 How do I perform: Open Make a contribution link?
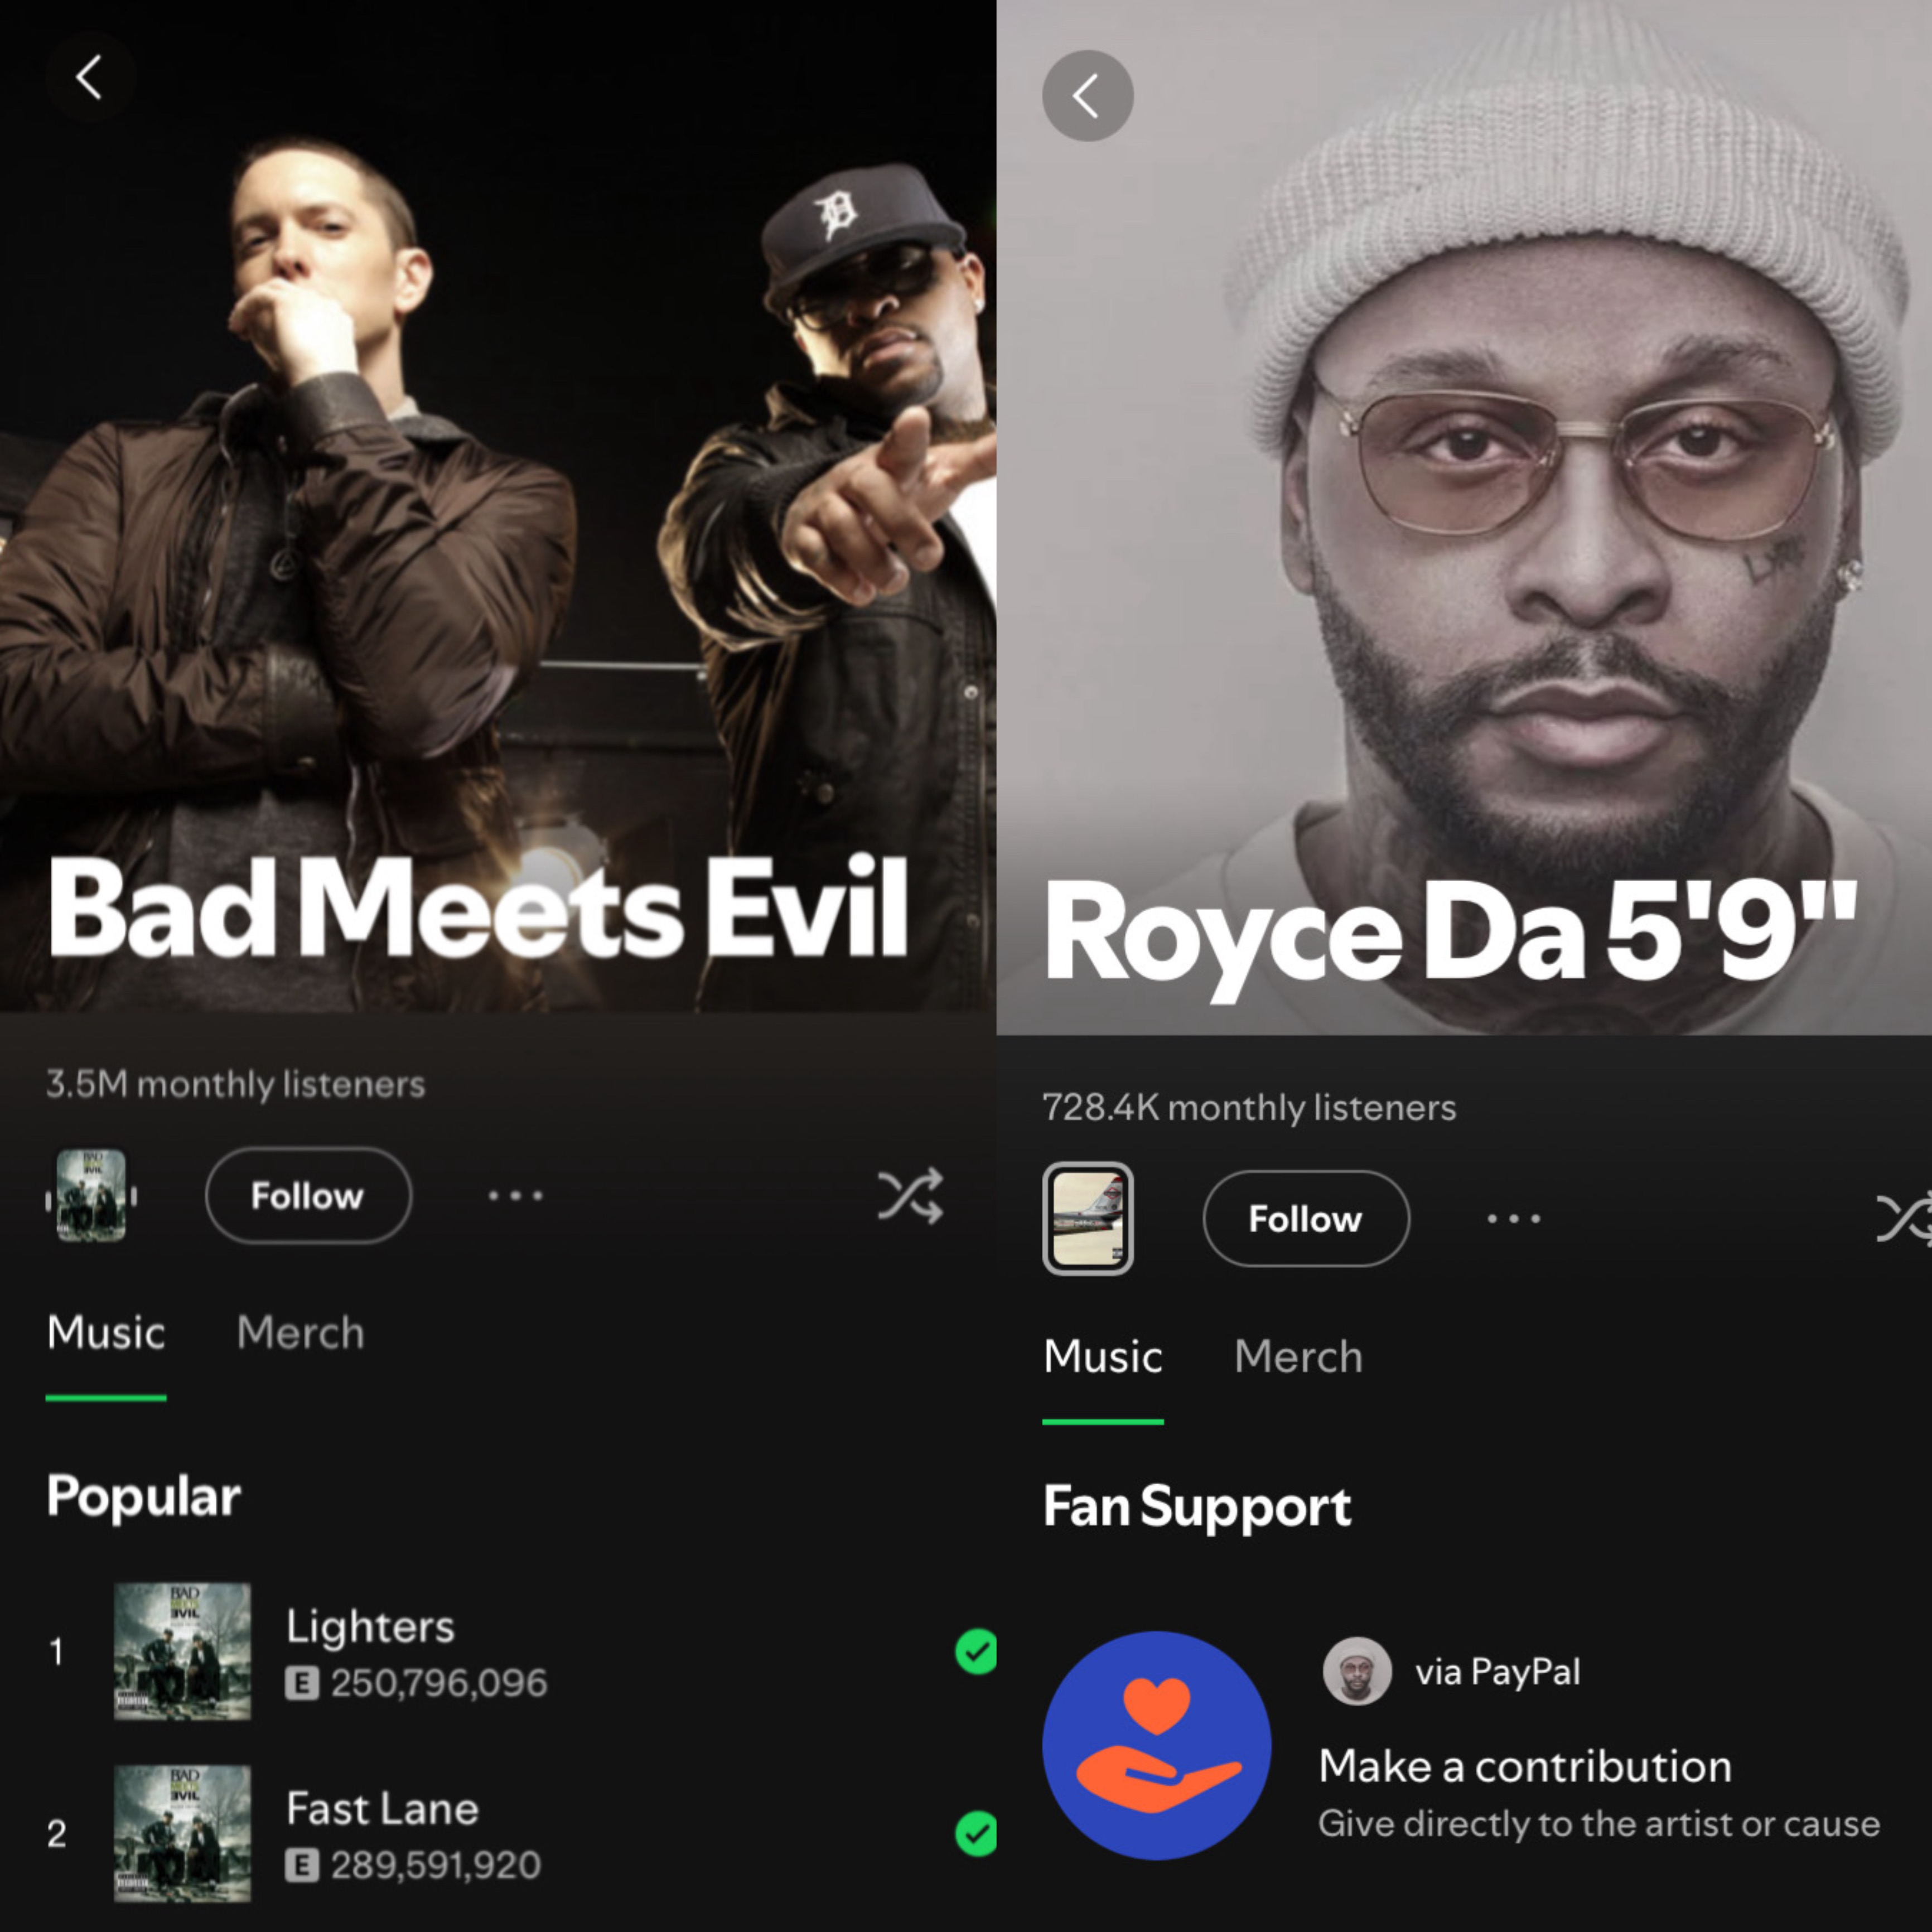[x=1525, y=1766]
